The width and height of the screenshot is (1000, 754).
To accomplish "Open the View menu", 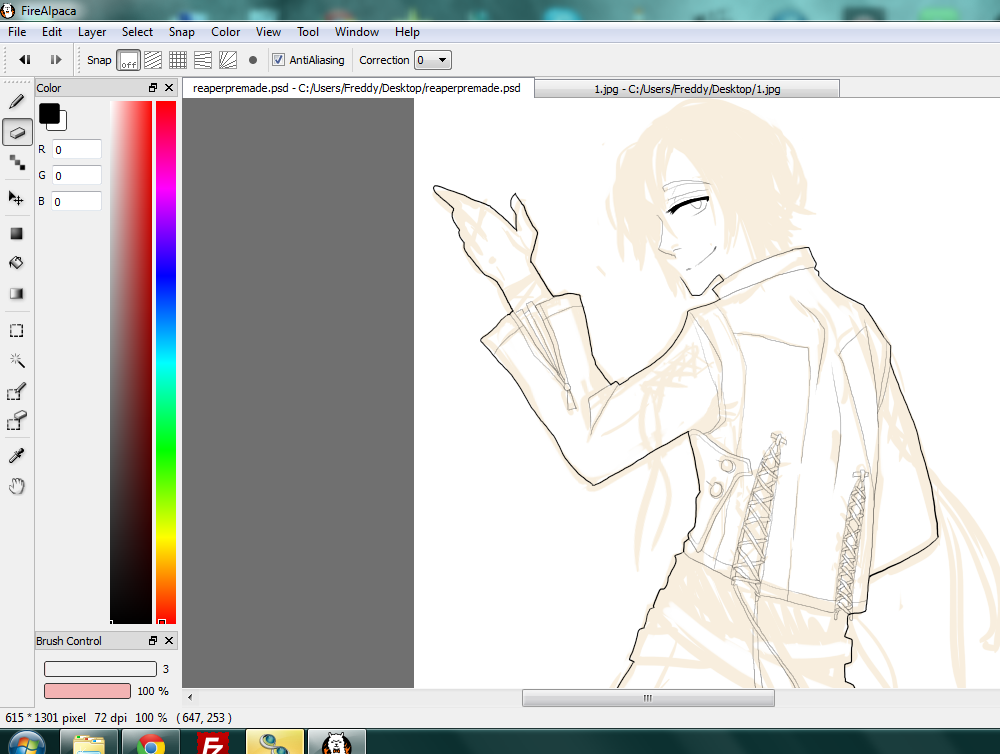I will click(268, 32).
